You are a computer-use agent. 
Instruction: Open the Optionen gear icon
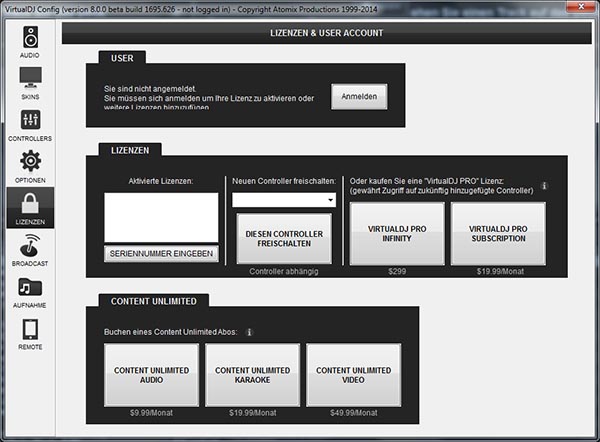(30, 161)
